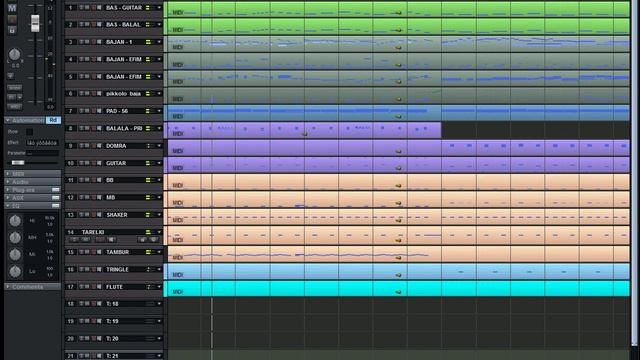Expand the Plug-ins section
This screenshot has width=640, height=360.
(x=8, y=190)
